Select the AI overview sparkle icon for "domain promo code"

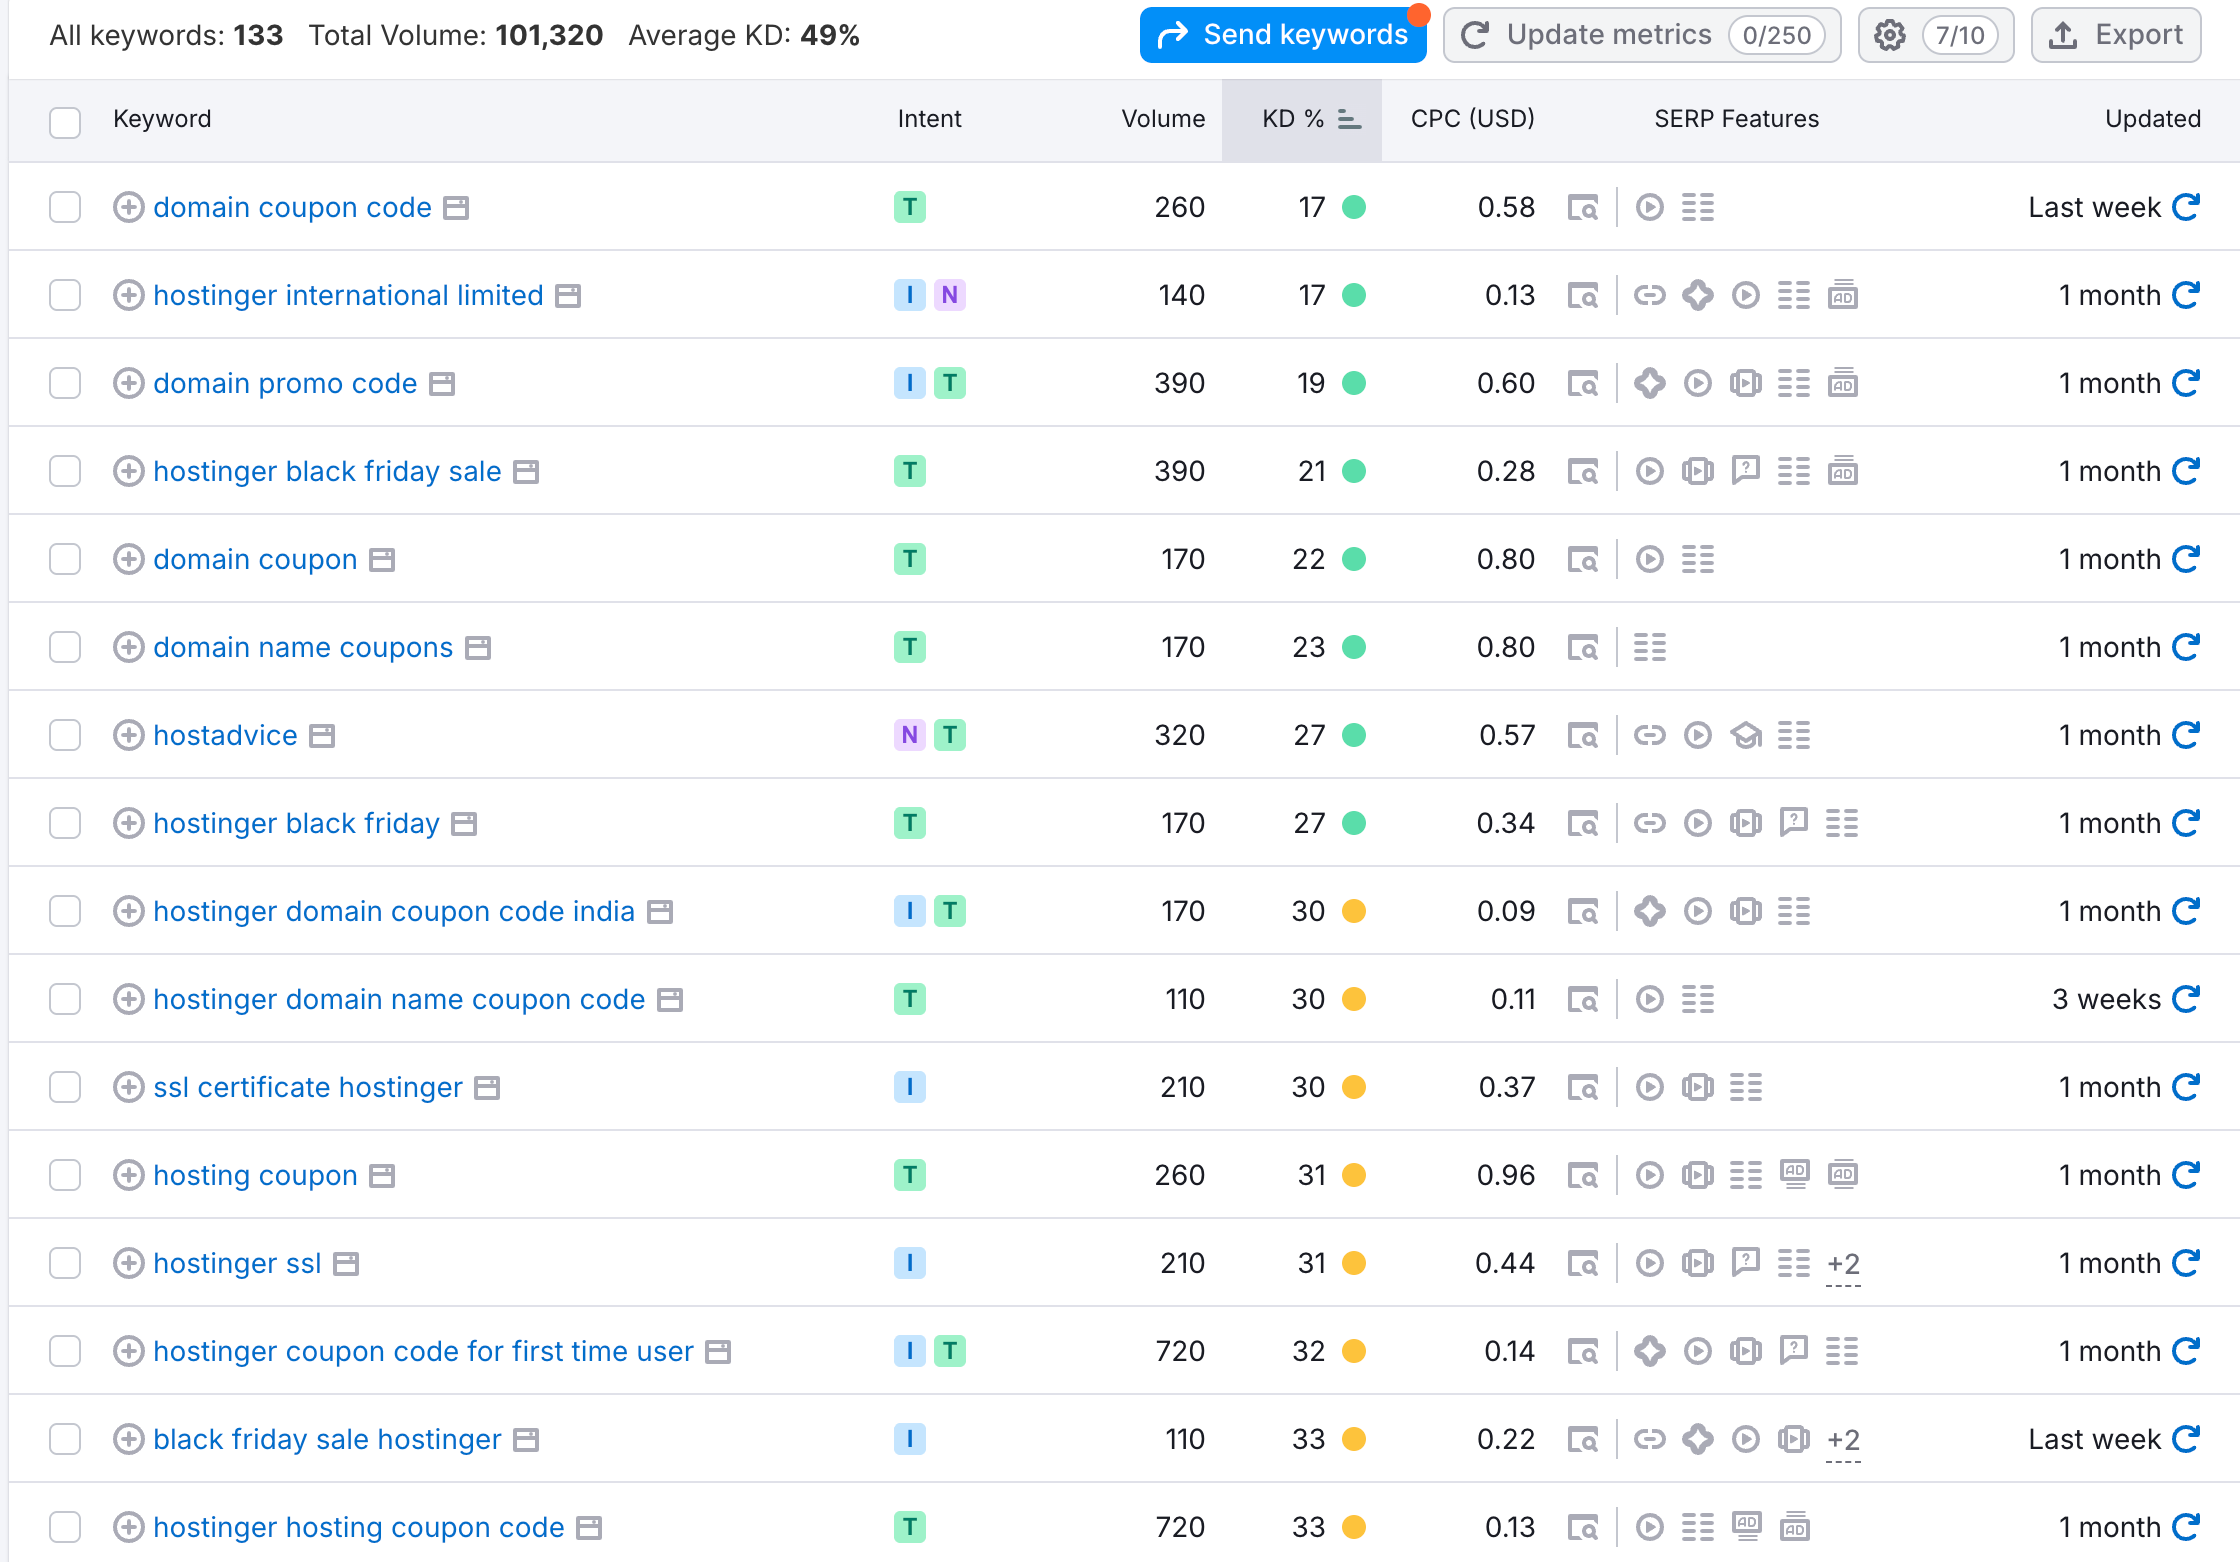(1650, 382)
